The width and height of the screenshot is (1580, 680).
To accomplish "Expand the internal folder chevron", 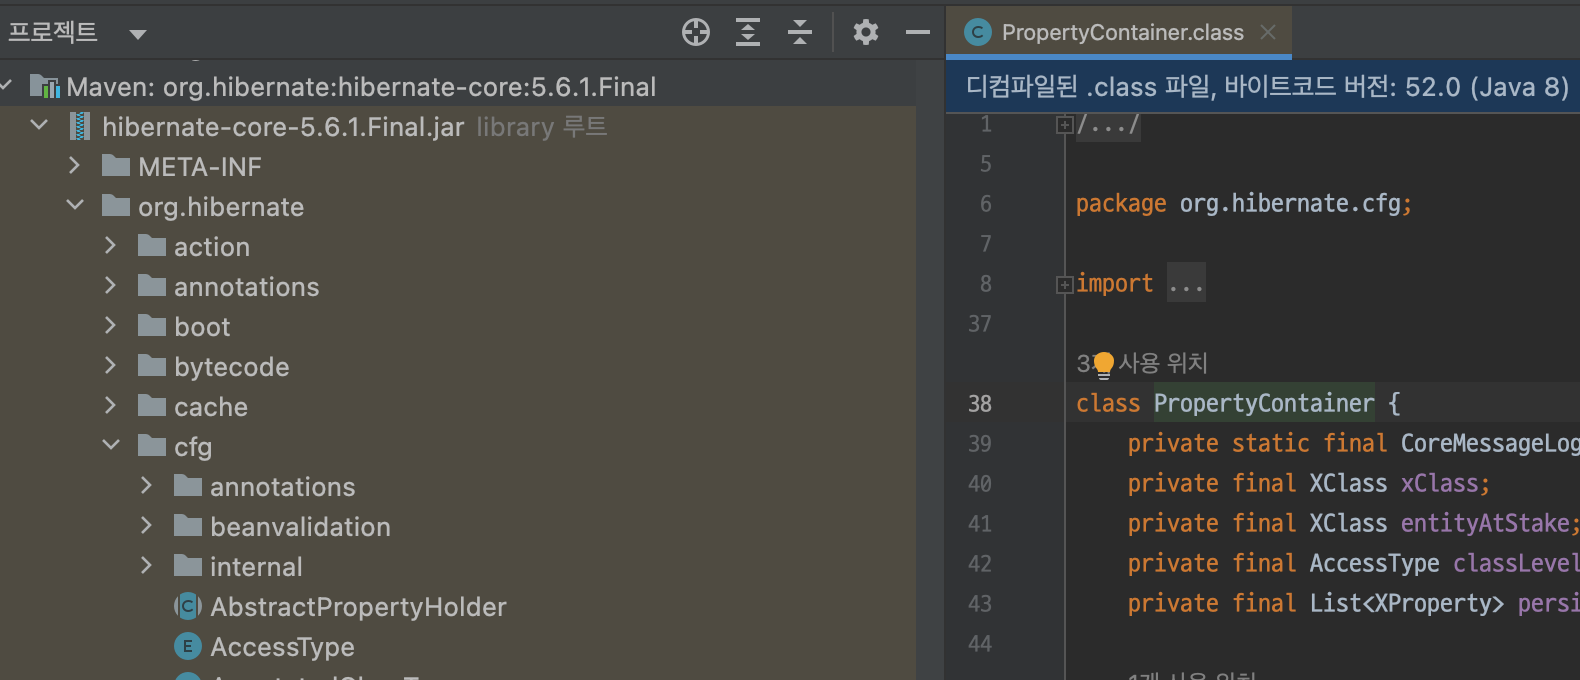I will tap(146, 566).
